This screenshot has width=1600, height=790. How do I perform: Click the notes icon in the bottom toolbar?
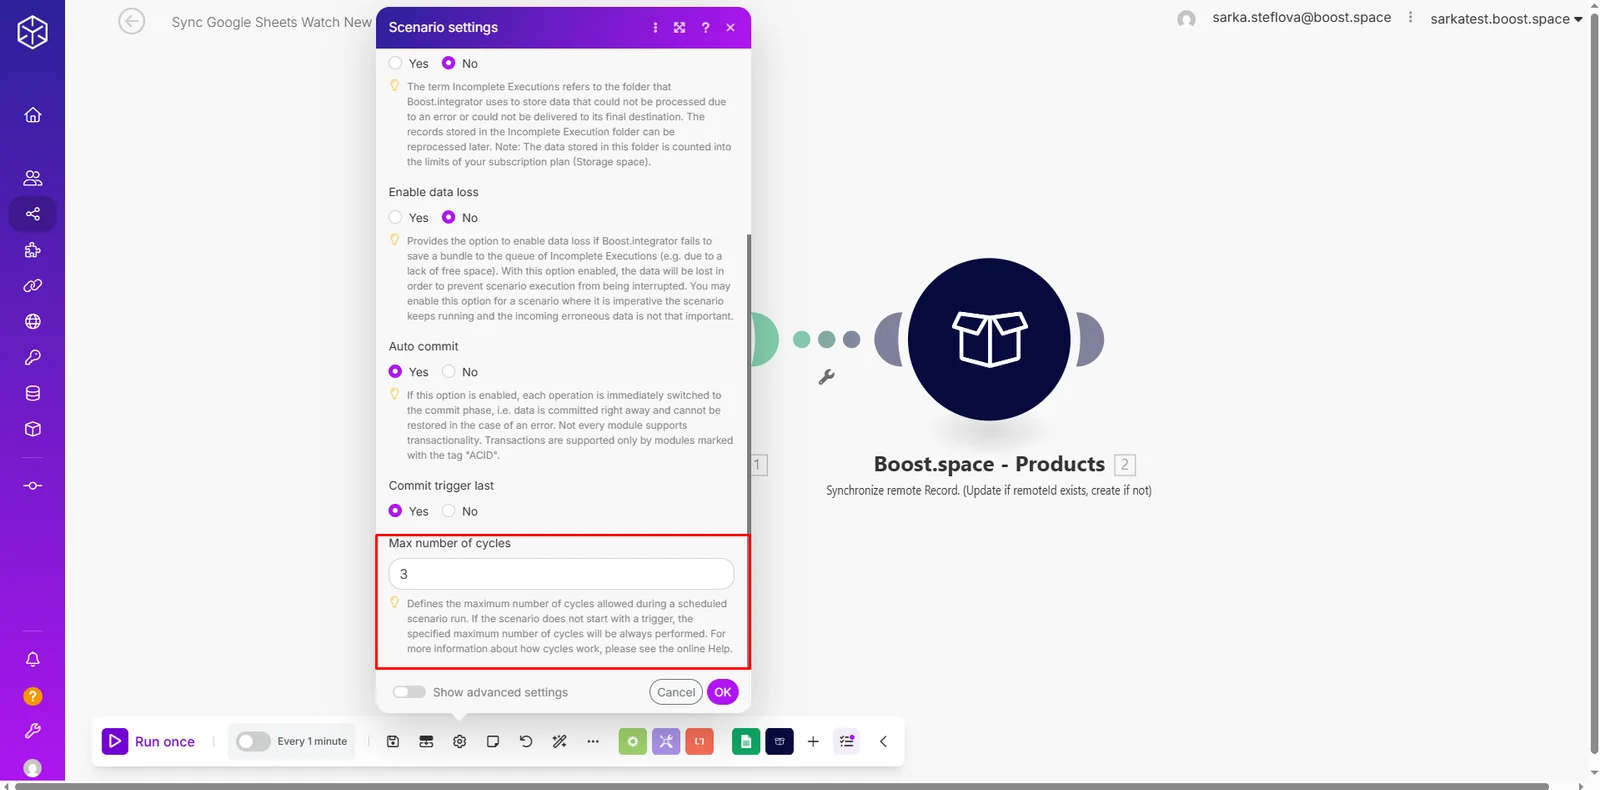click(493, 741)
